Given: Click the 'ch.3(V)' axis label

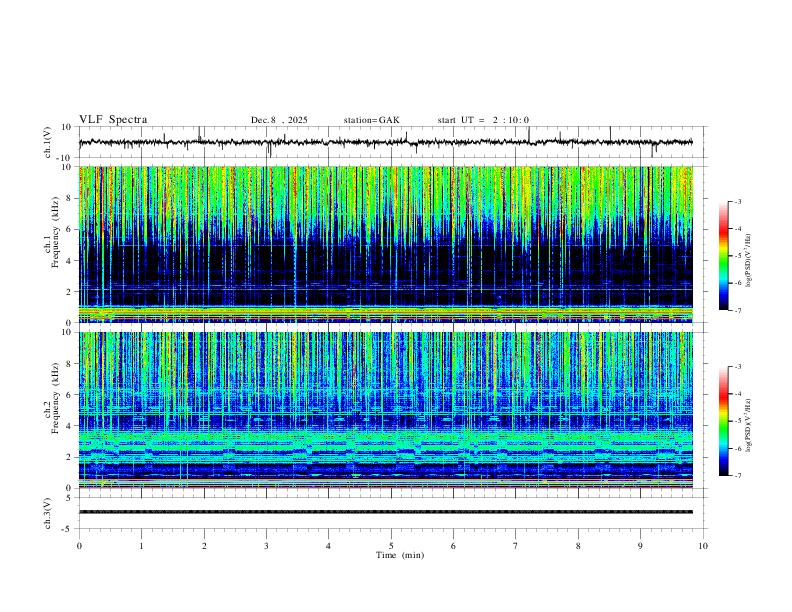Looking at the screenshot, I should click(x=48, y=514).
